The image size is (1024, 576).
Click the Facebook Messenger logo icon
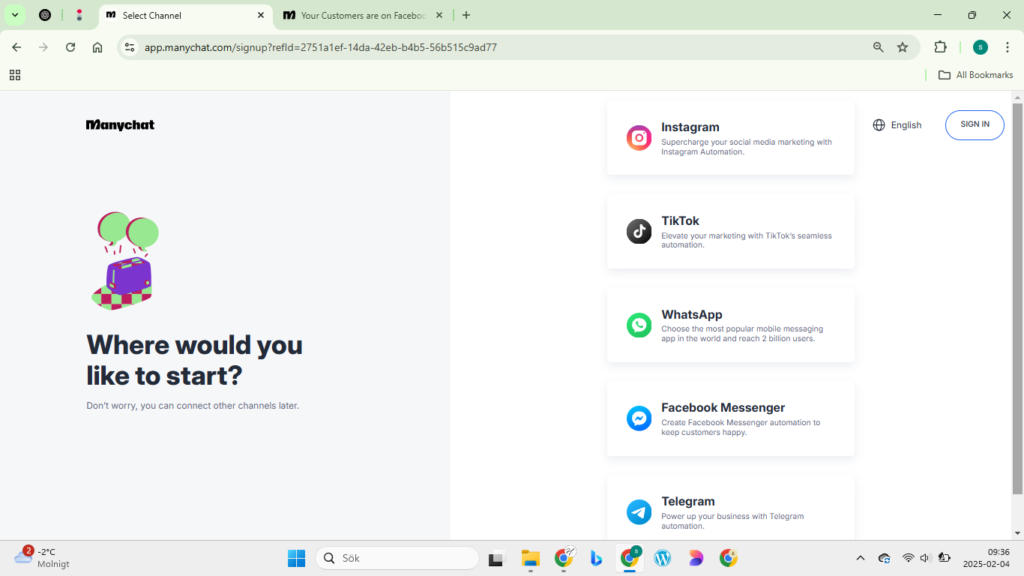[639, 418]
